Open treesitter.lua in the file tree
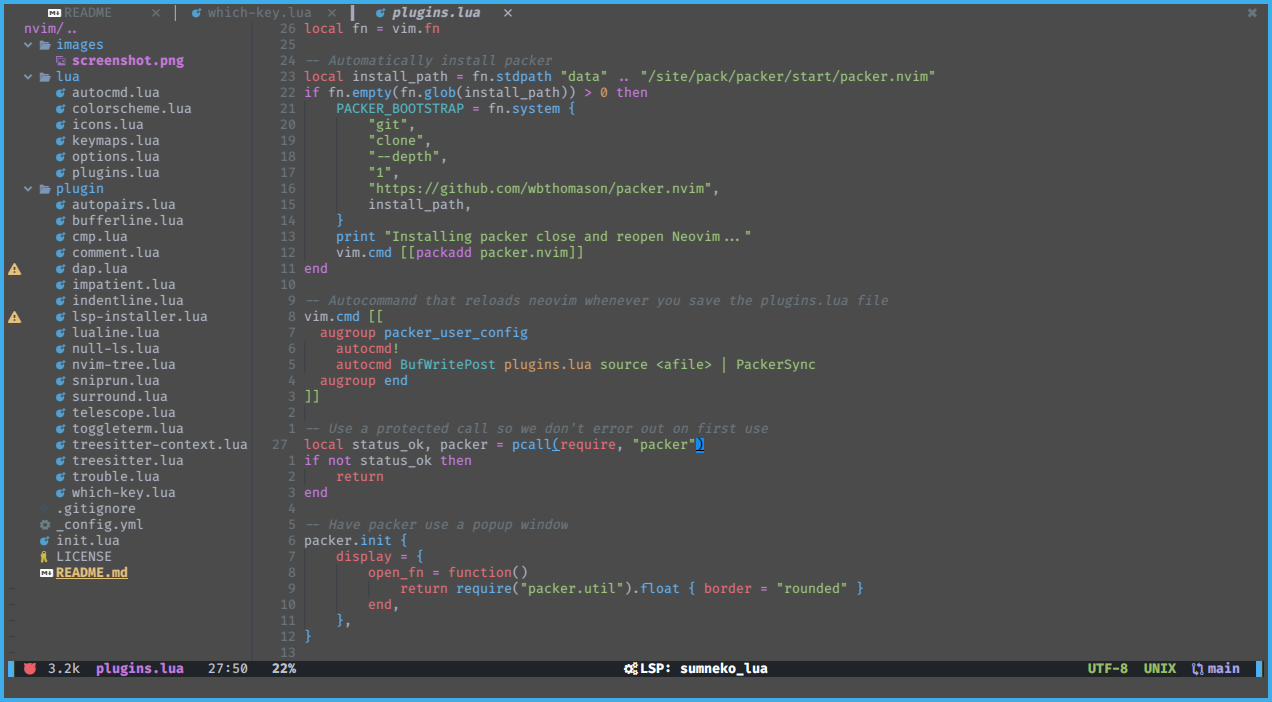 (x=127, y=461)
